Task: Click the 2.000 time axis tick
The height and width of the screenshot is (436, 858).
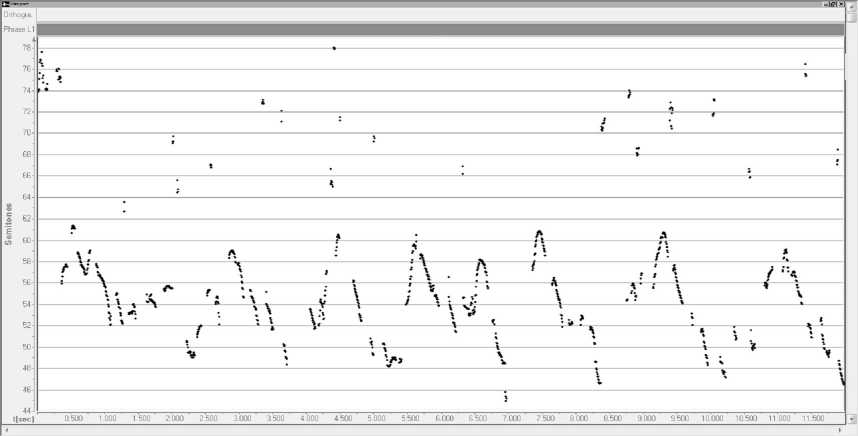Action: pyautogui.click(x=175, y=418)
